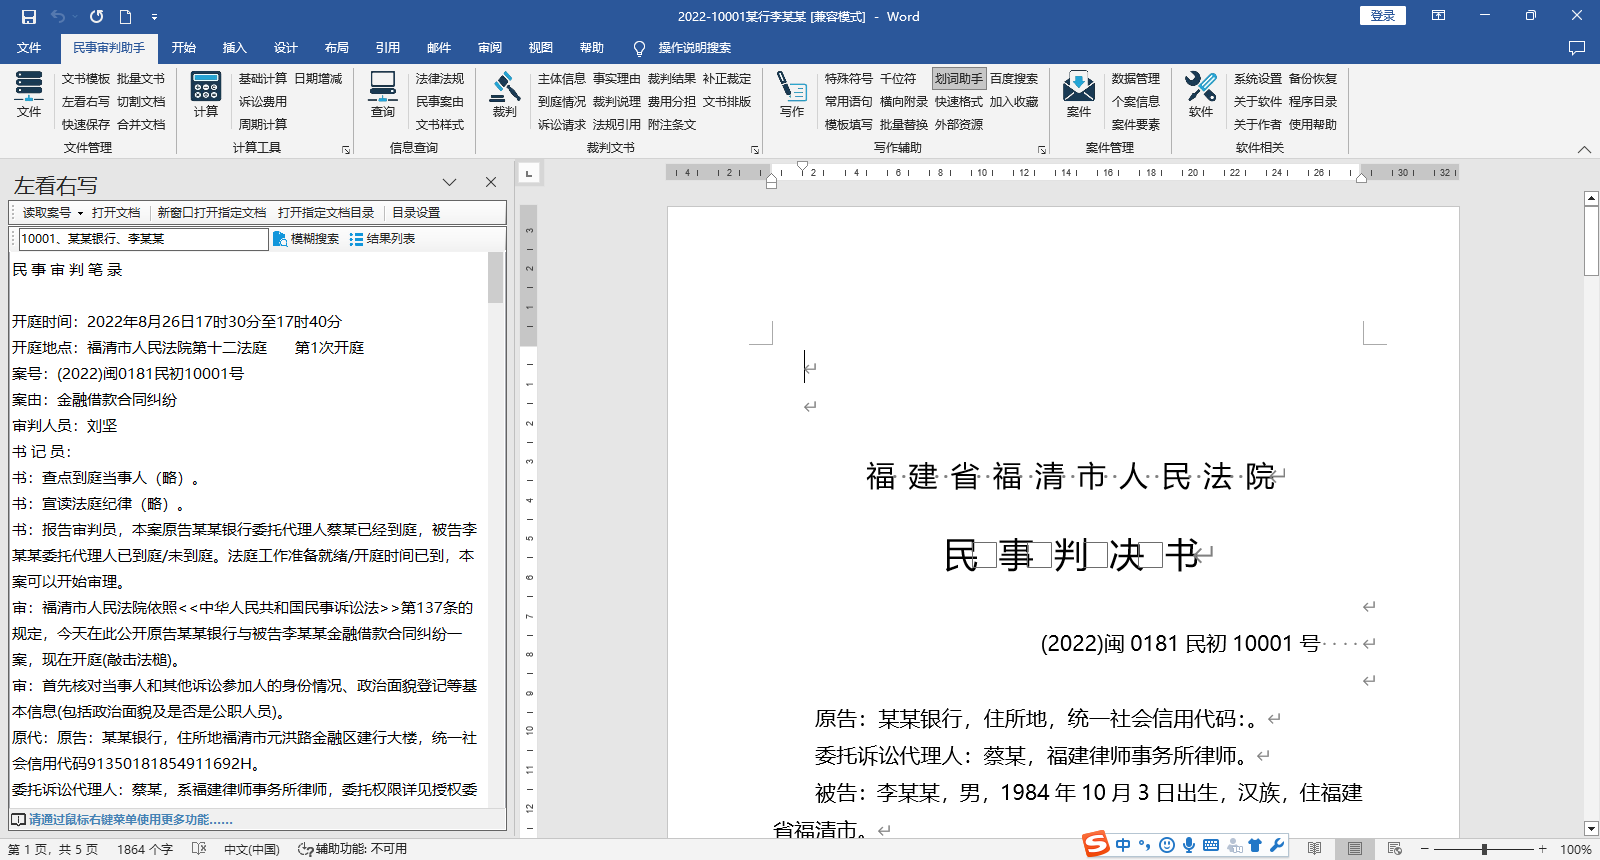
Task: Click the Sogou soft keyboard icon
Action: tap(1211, 845)
